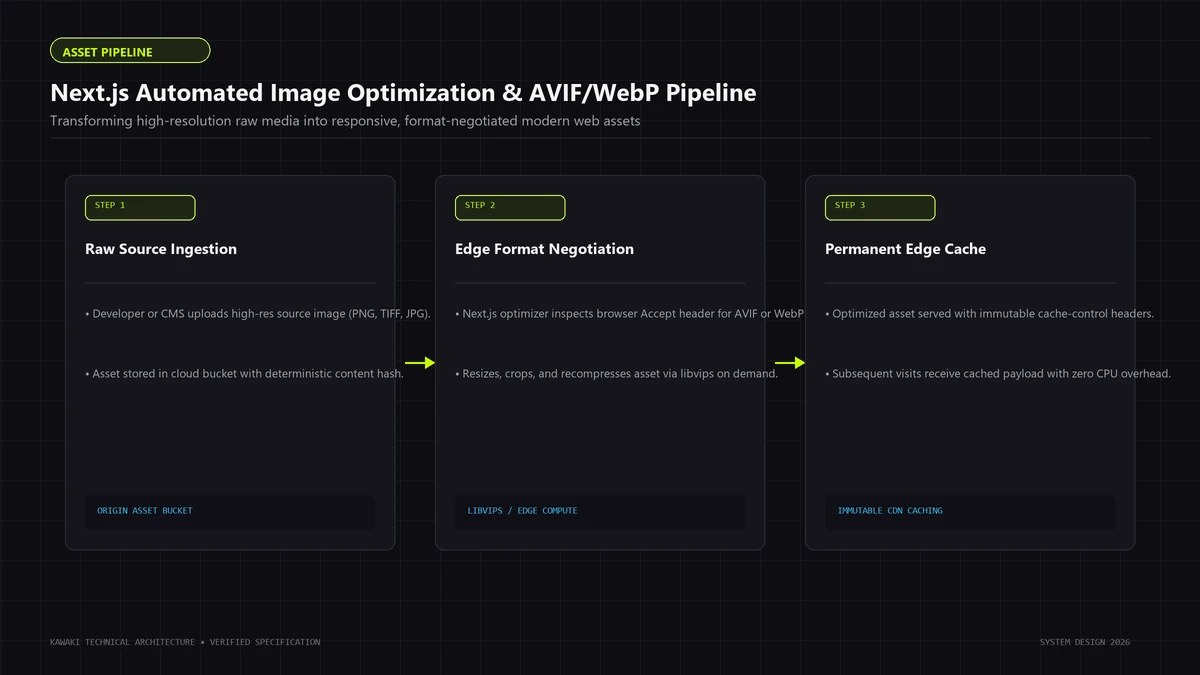Click the ASSET PIPELINE badge
The image size is (1200, 675).
[x=130, y=51]
